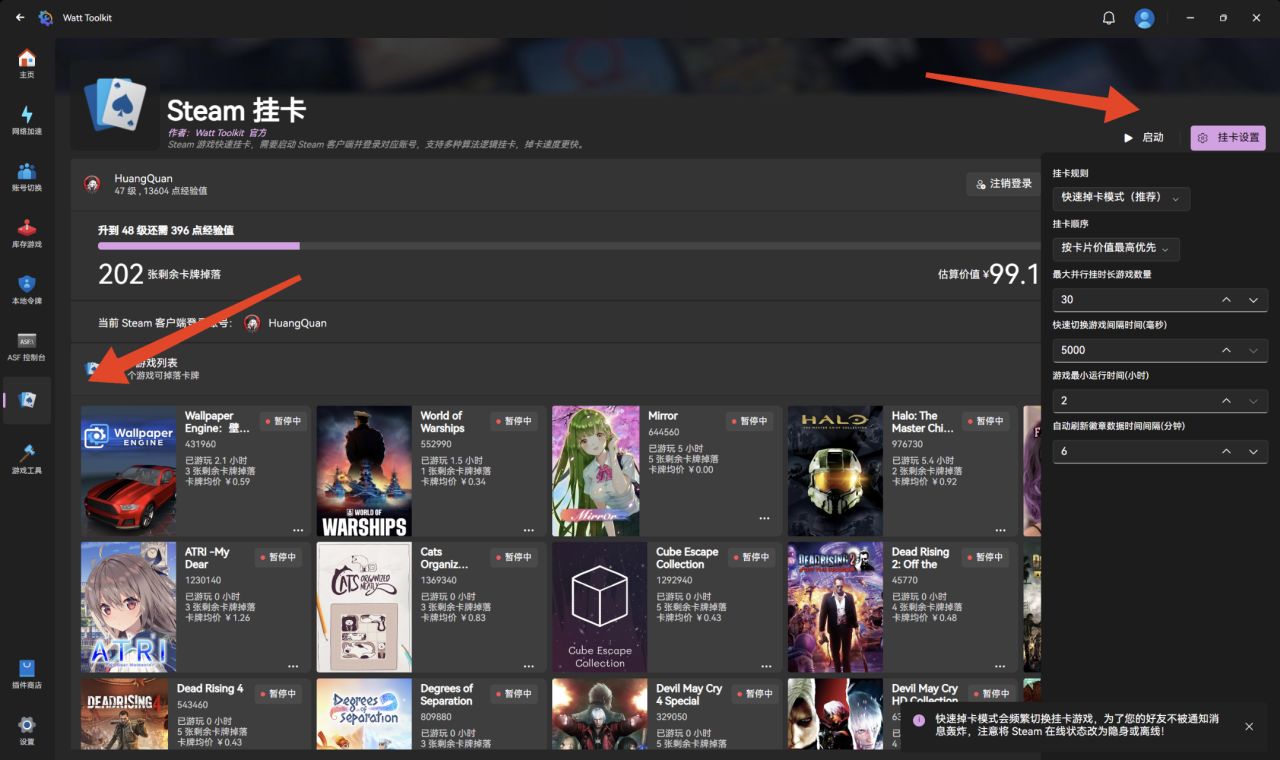1280x760 pixels.
Task: Select the Mirror game thumbnail
Action: pyautogui.click(x=596, y=471)
